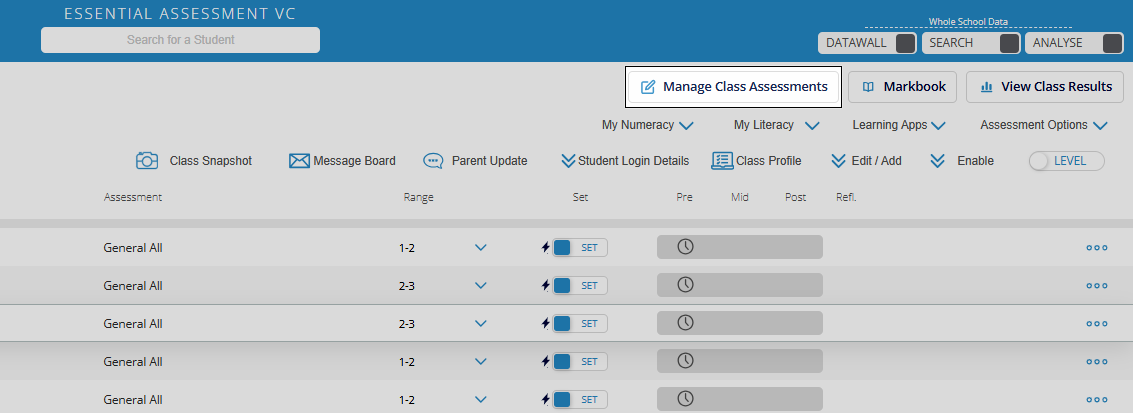Open Parent Update speech bubble icon
Viewport: 1133px width, 413px height.
433,161
